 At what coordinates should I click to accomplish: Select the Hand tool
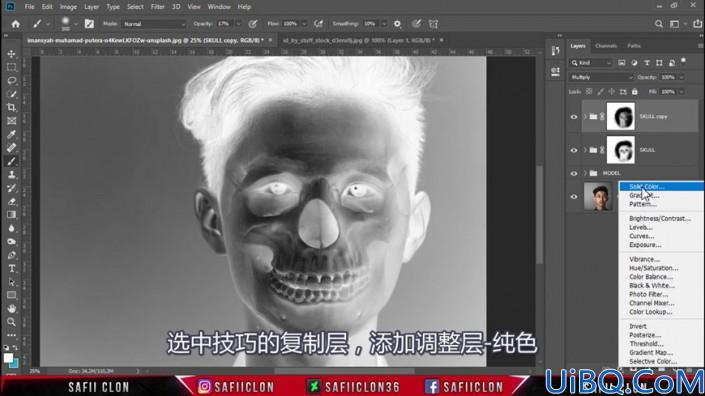click(12, 309)
